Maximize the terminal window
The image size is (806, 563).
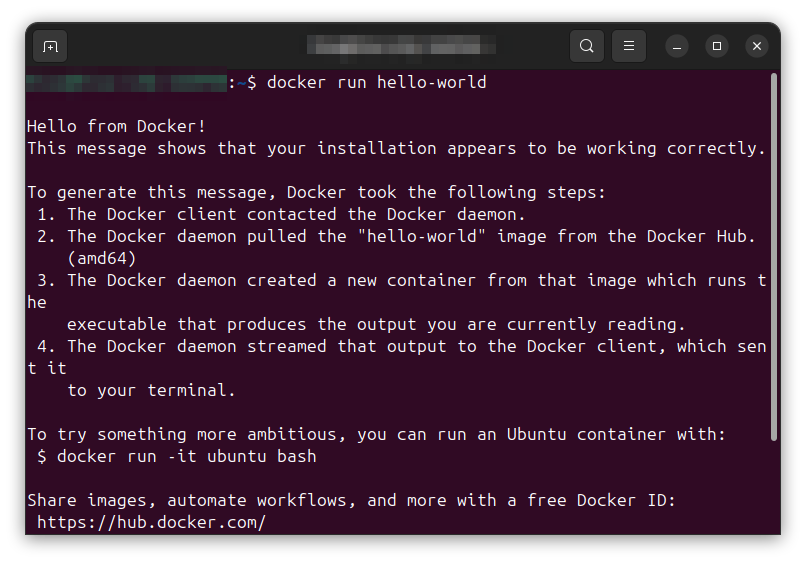coord(717,46)
